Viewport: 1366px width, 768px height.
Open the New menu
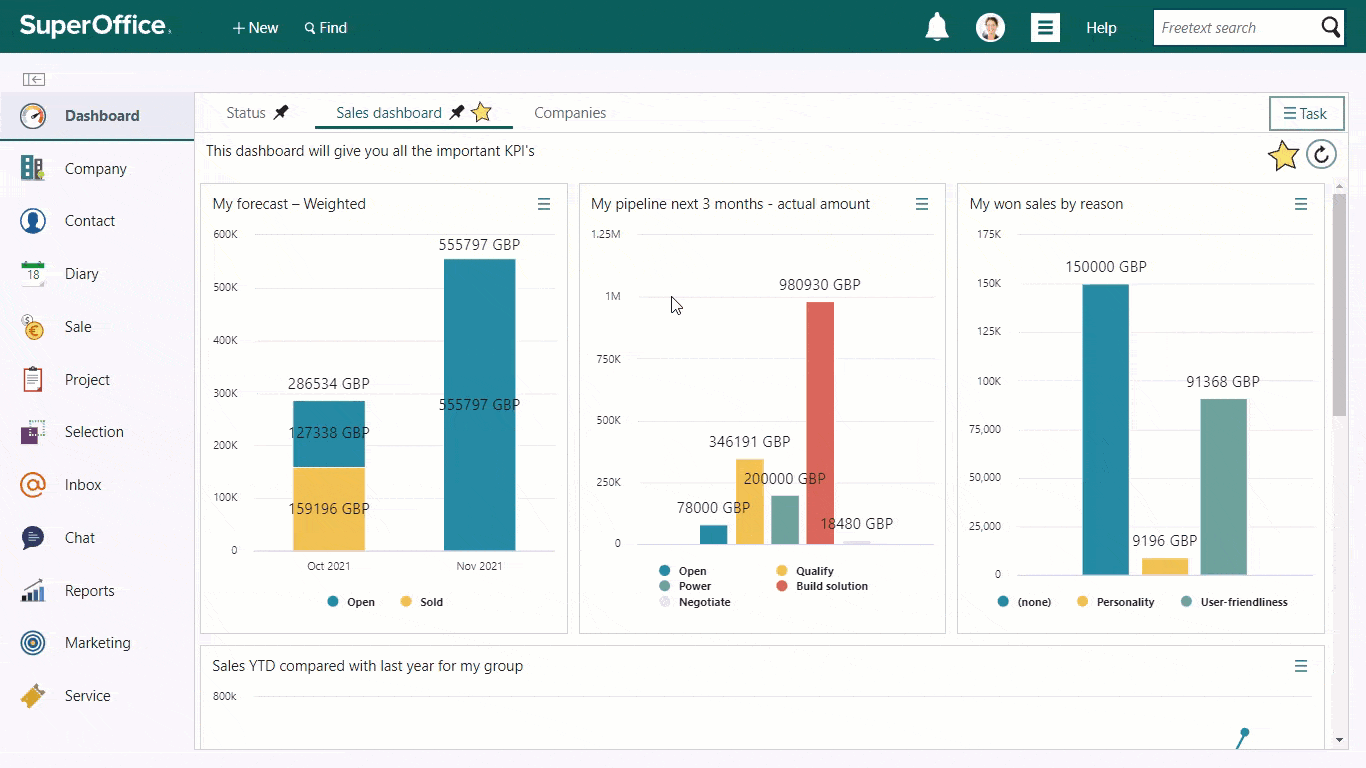click(255, 28)
